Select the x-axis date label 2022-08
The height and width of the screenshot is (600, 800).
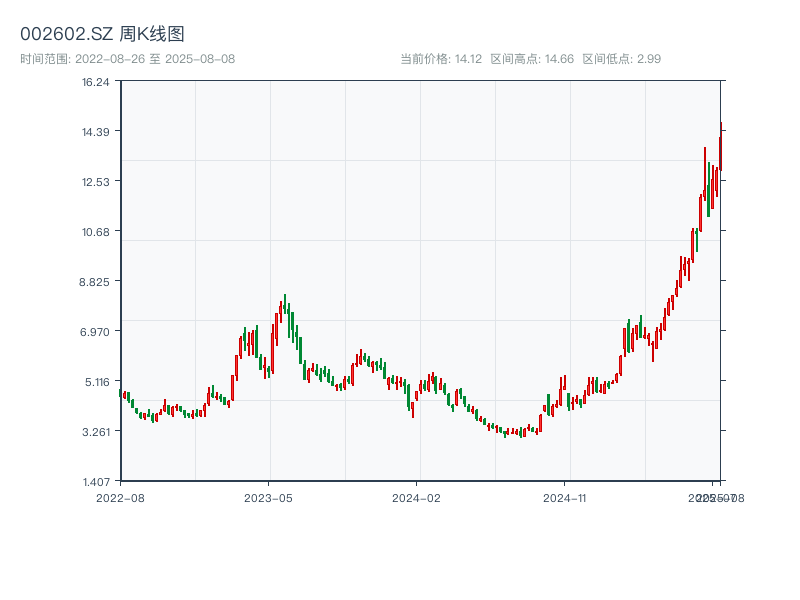(x=120, y=498)
